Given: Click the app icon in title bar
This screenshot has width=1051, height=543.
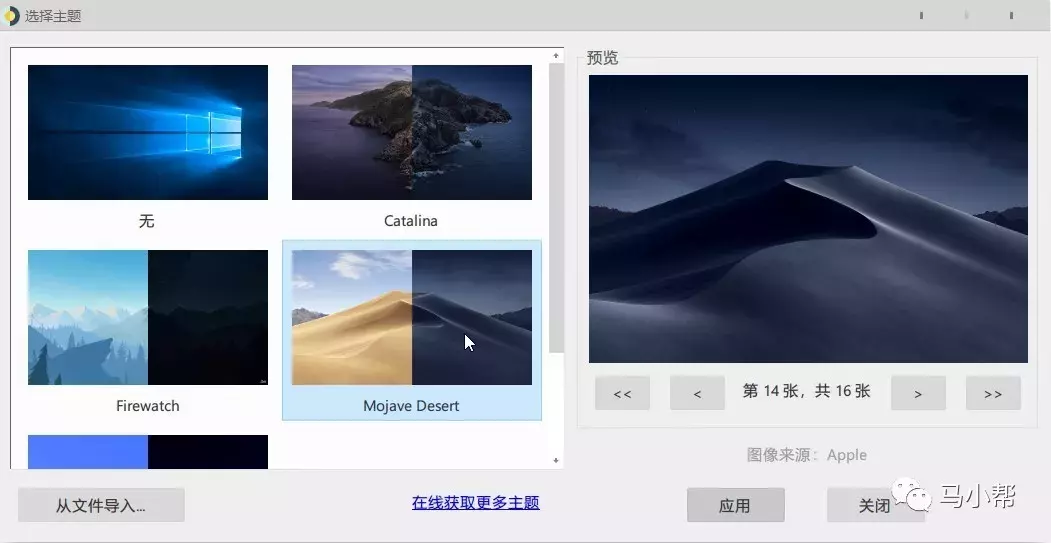Looking at the screenshot, I should [x=10, y=15].
